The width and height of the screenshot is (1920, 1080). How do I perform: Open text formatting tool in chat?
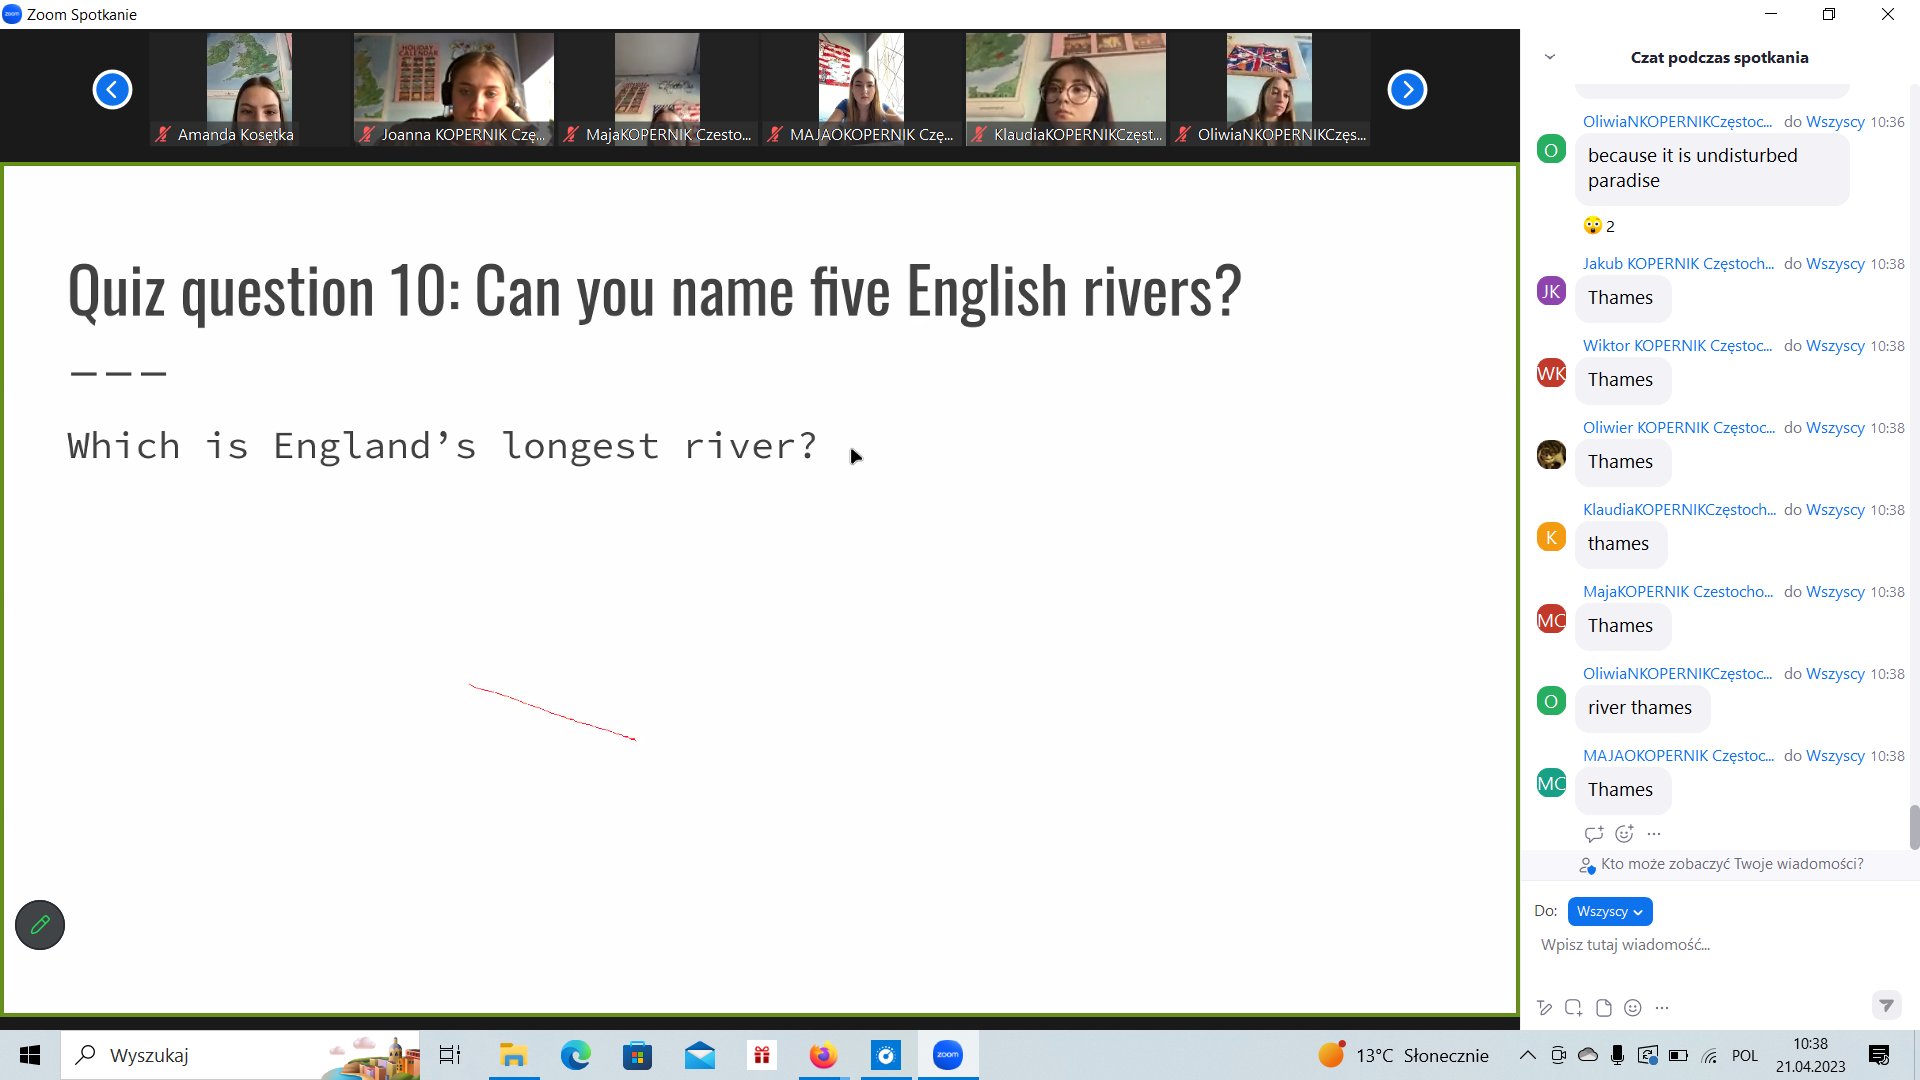click(x=1545, y=1008)
